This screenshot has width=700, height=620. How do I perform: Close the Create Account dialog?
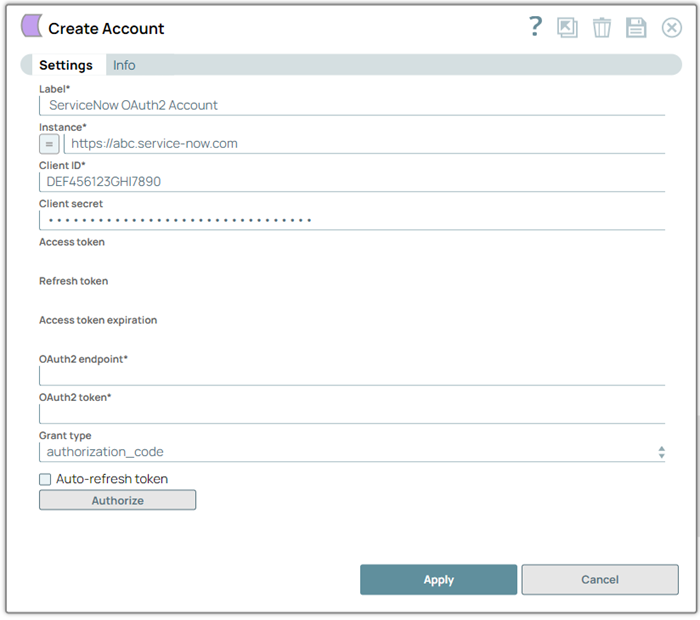pos(671,28)
